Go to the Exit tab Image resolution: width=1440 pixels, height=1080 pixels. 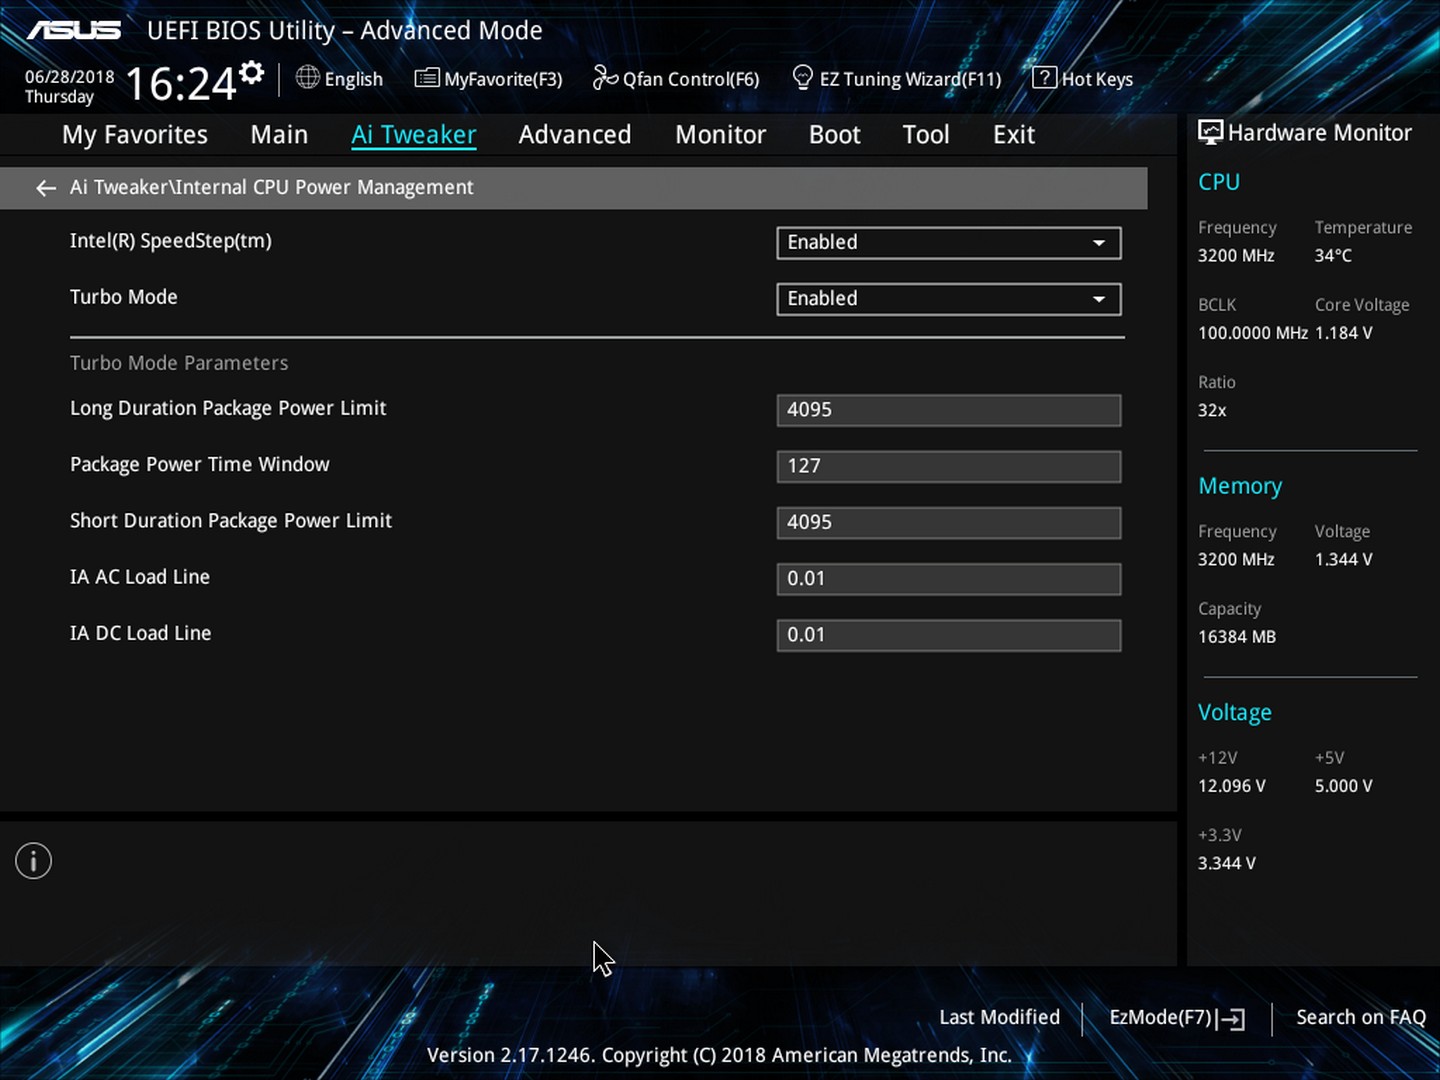[x=1014, y=135]
